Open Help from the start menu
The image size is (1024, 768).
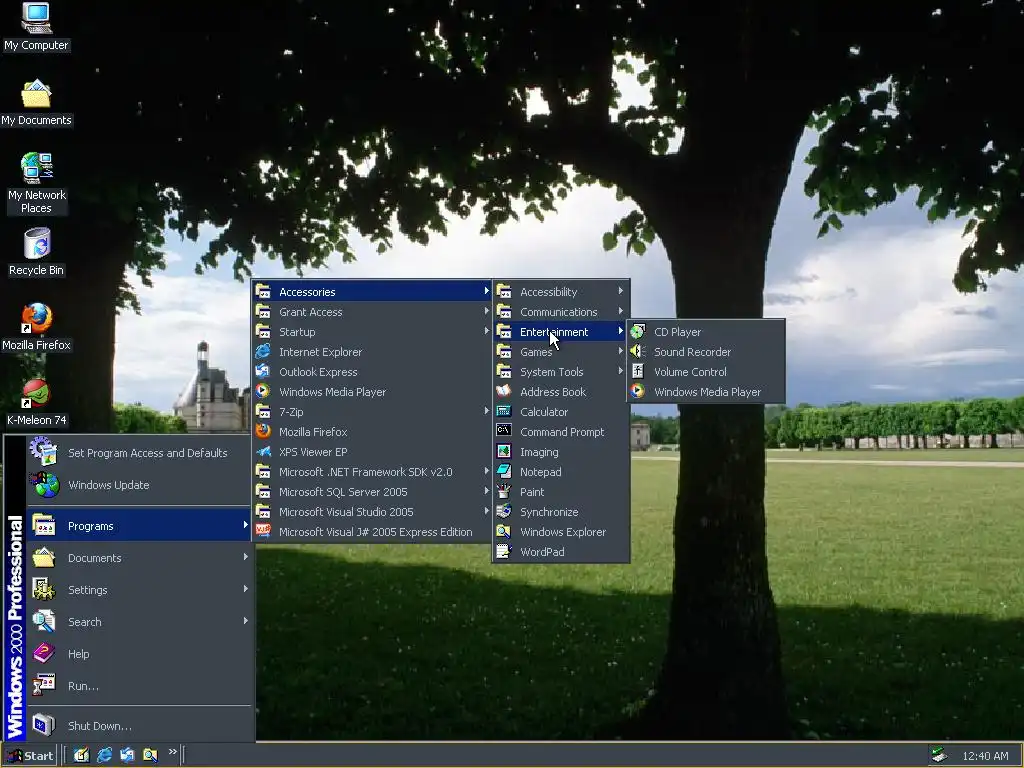coord(139,654)
